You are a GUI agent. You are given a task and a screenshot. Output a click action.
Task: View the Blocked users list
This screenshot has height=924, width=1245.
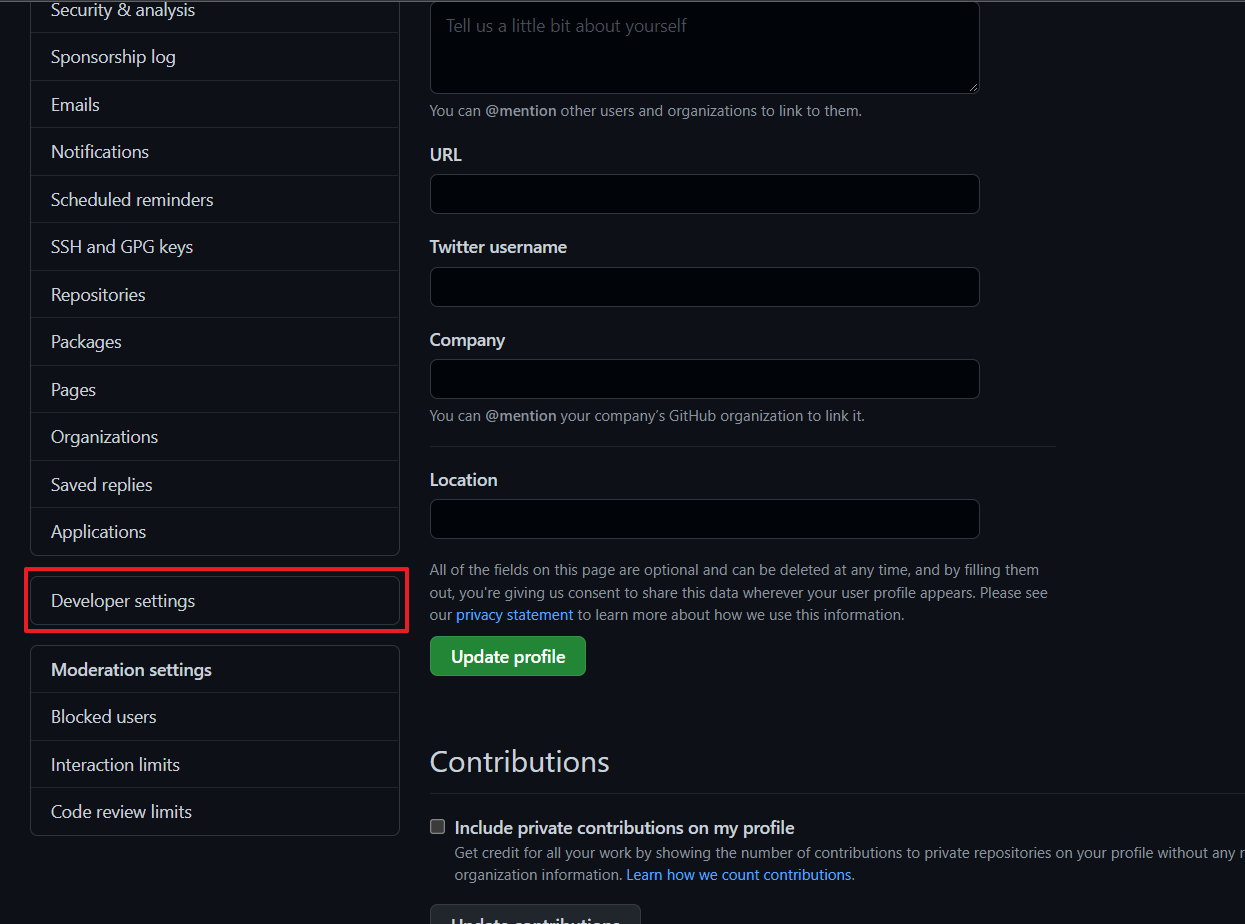tap(103, 716)
